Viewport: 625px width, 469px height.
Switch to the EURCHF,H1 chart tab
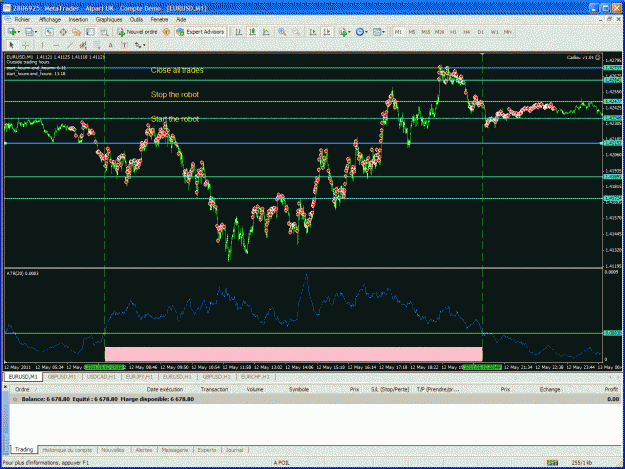pos(255,377)
